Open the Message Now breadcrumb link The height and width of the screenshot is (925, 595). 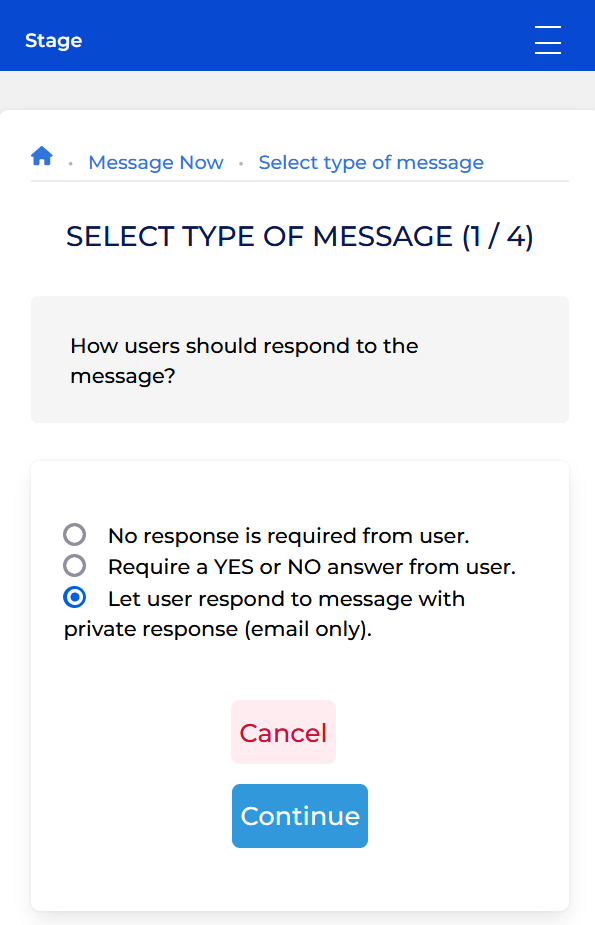point(156,162)
